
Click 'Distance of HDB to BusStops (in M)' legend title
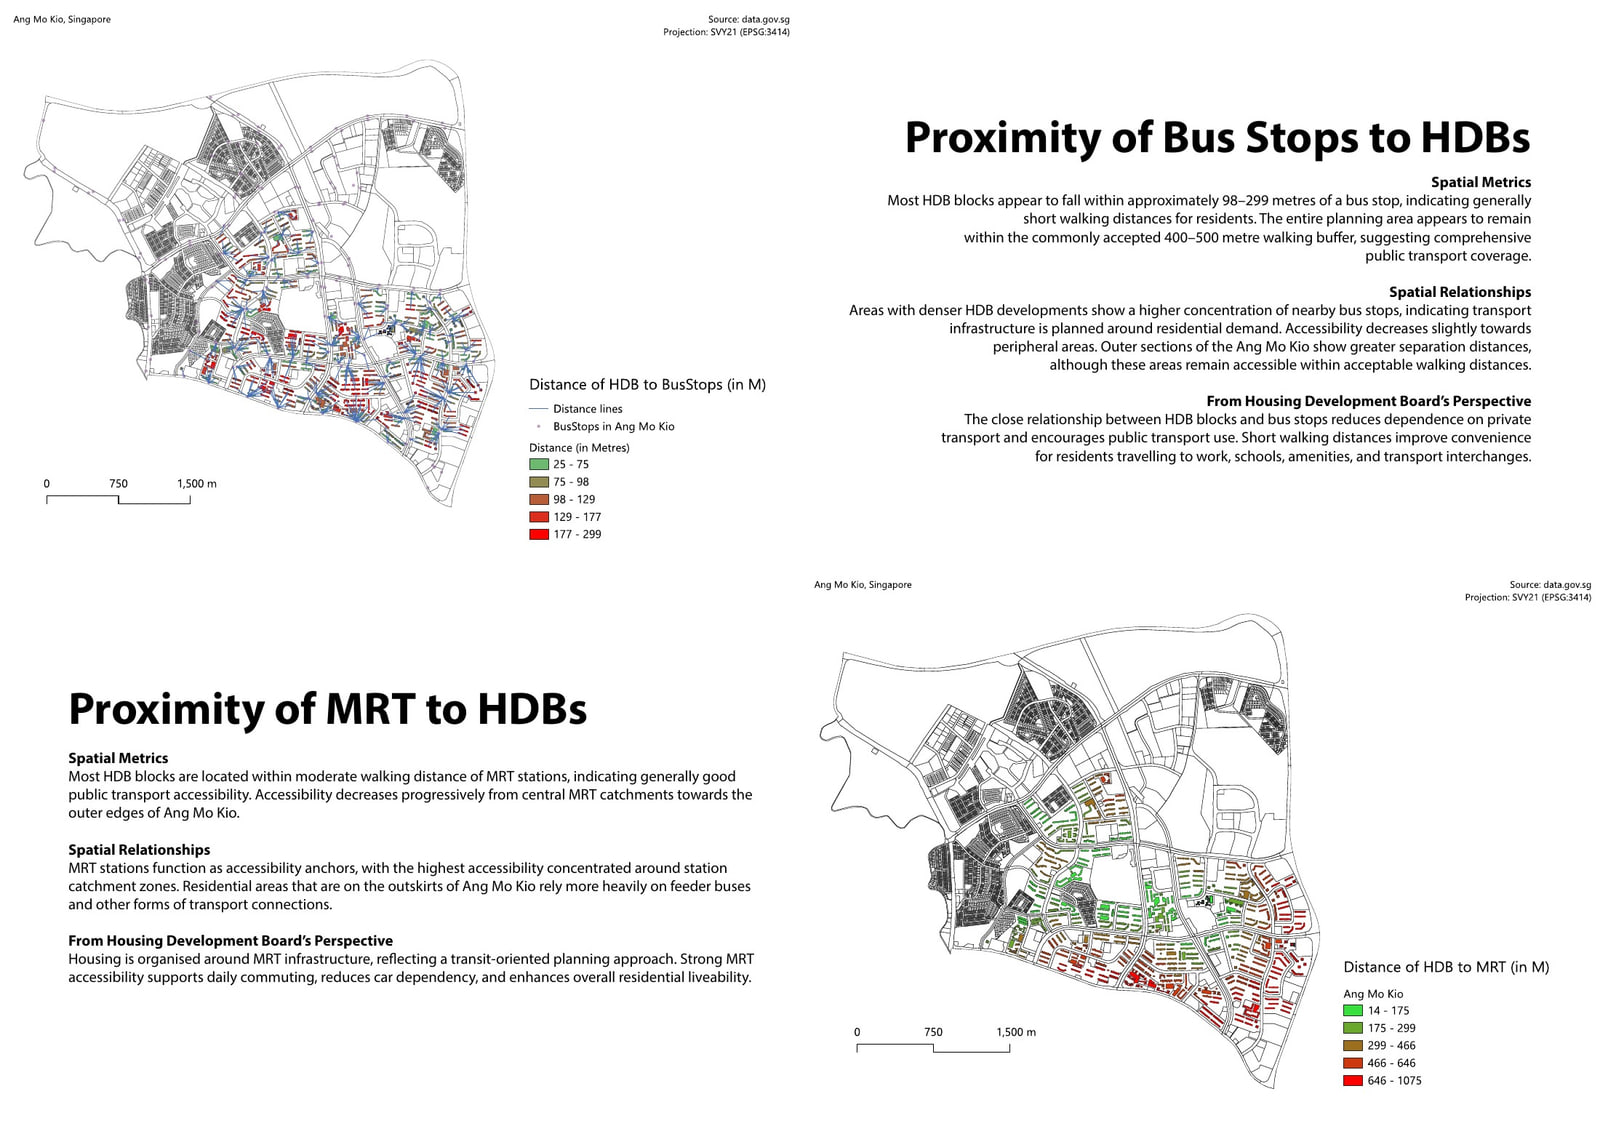click(647, 384)
